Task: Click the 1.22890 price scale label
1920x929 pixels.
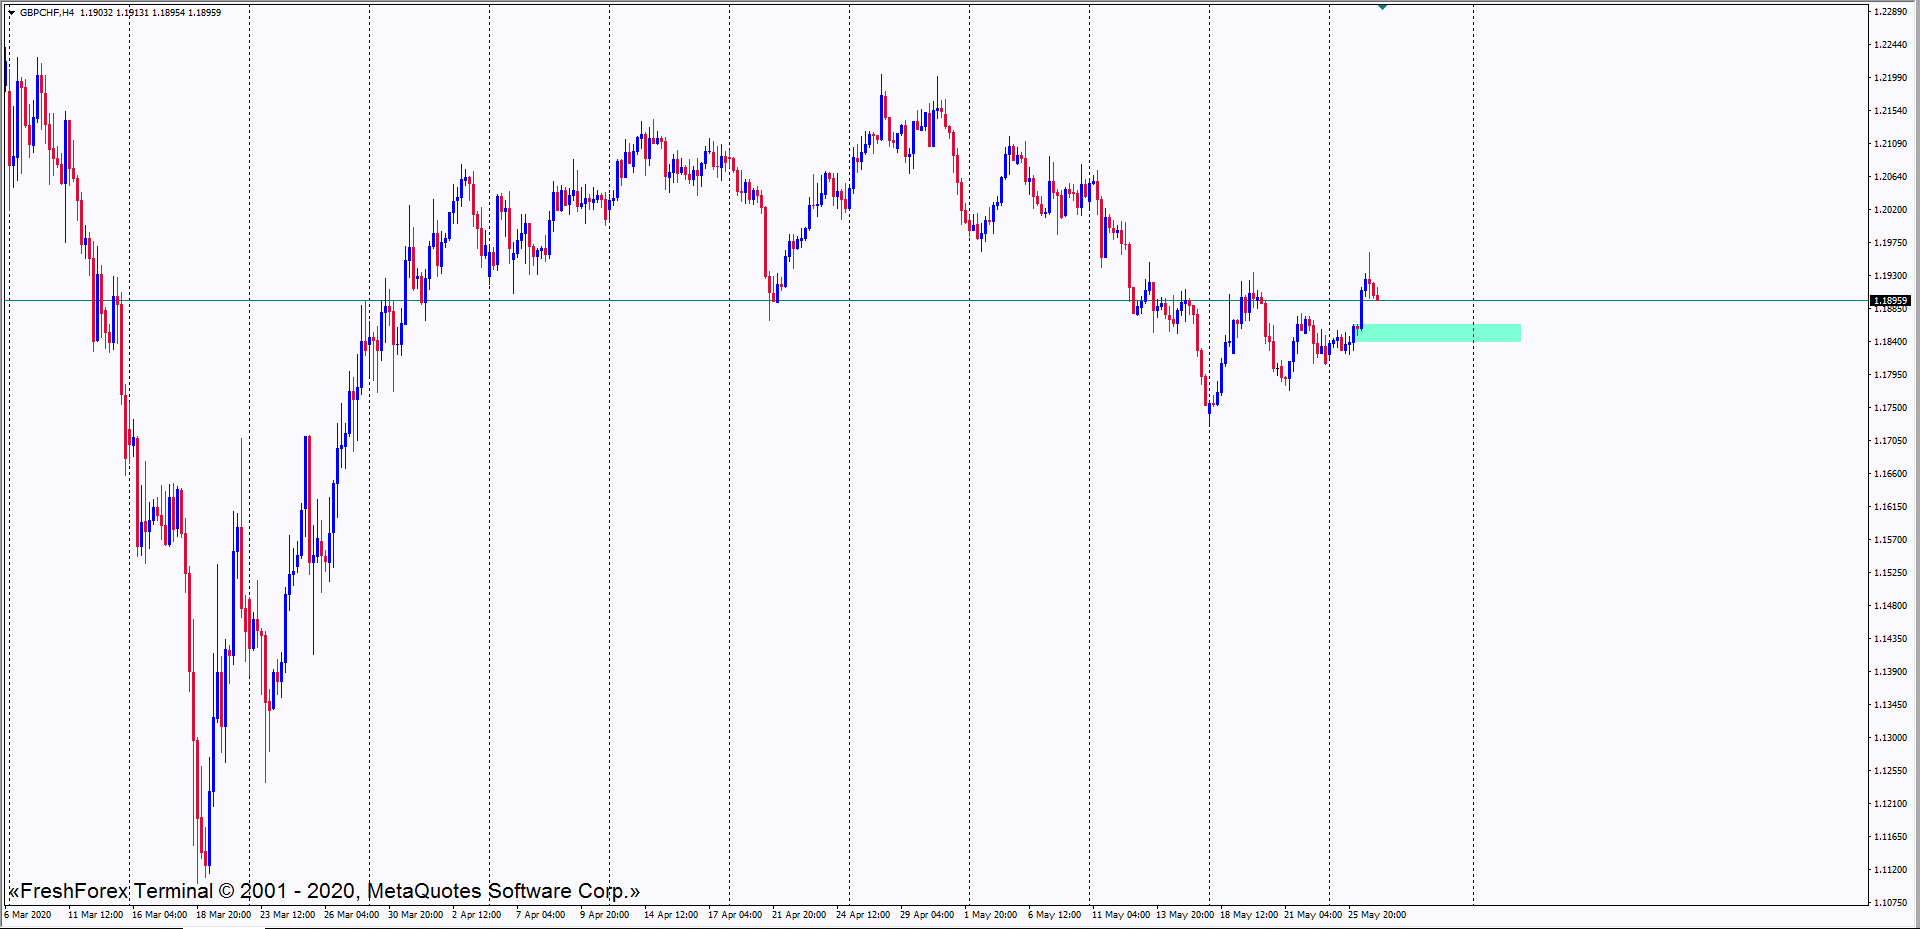Action: 1890,12
